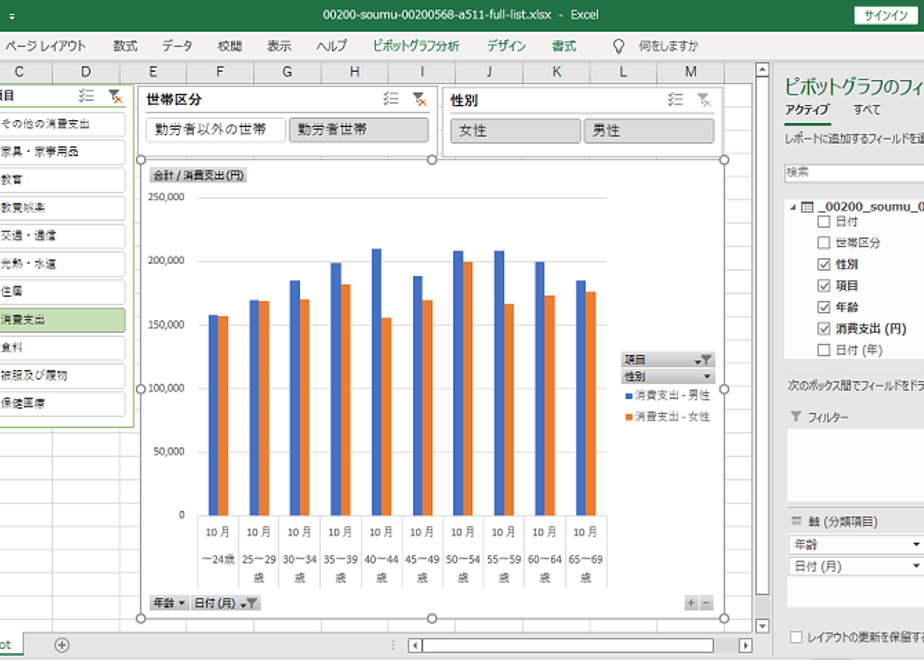Expand the entire chart field with plus button
Screen dimensions: 924x660
pos(691,602)
